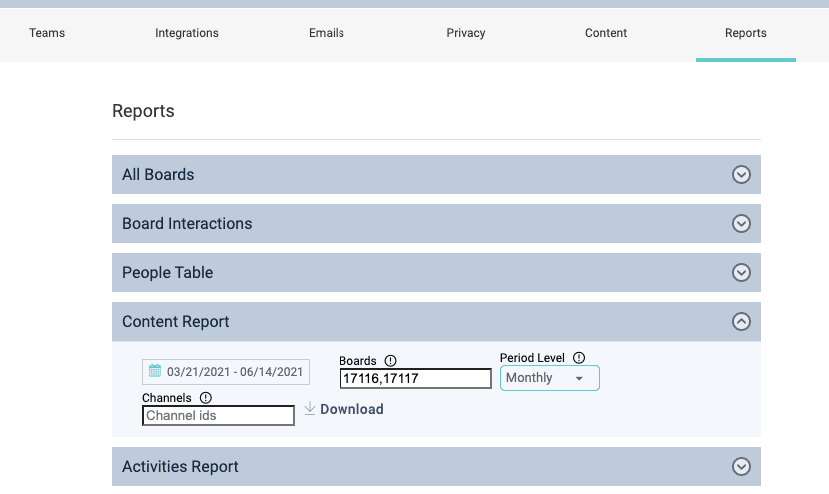Click the info icon next to Boards
This screenshot has height=494, width=829.
pos(391,361)
